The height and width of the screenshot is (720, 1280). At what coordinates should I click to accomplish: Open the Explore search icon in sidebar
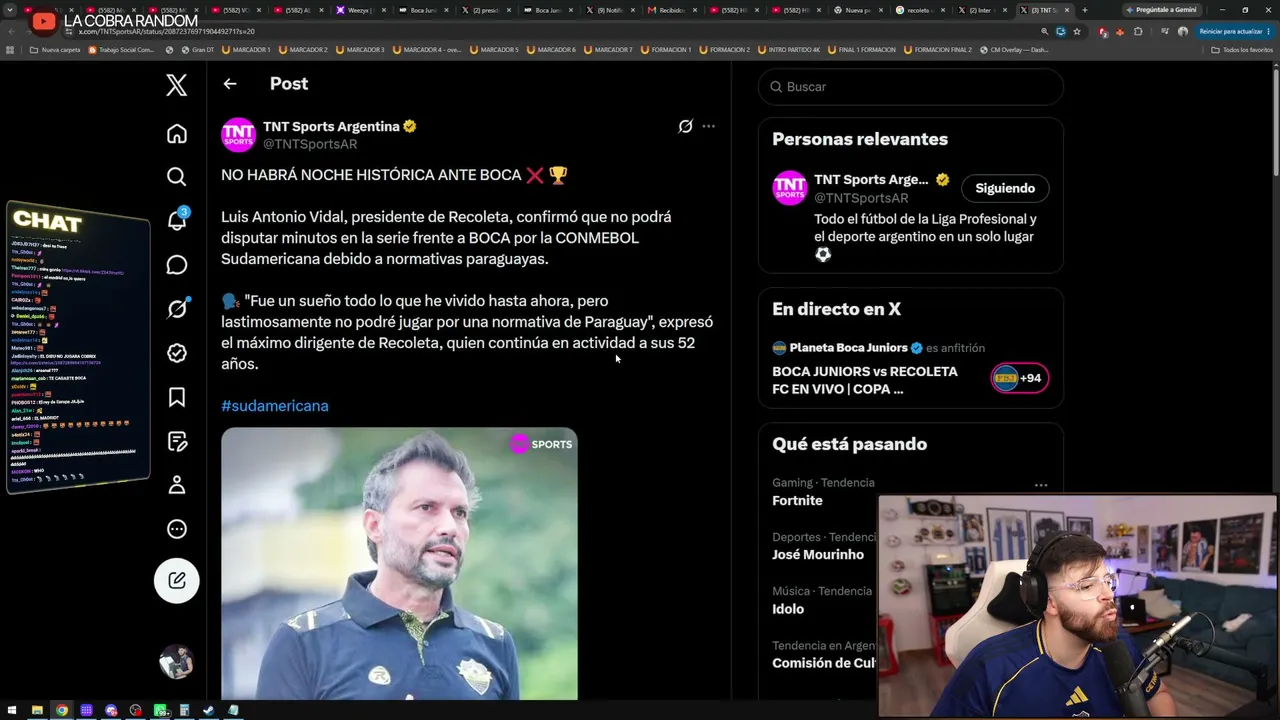click(x=177, y=177)
